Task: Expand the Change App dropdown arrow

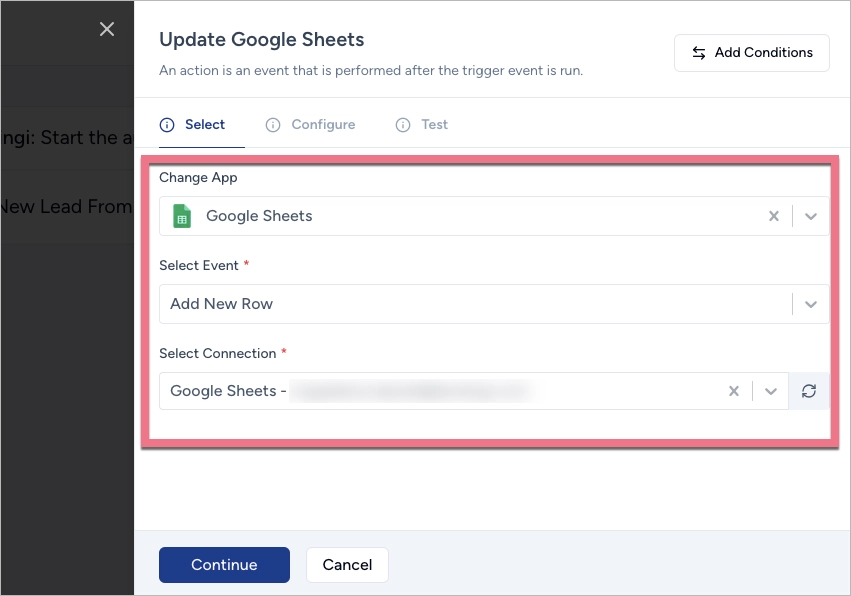Action: [811, 216]
